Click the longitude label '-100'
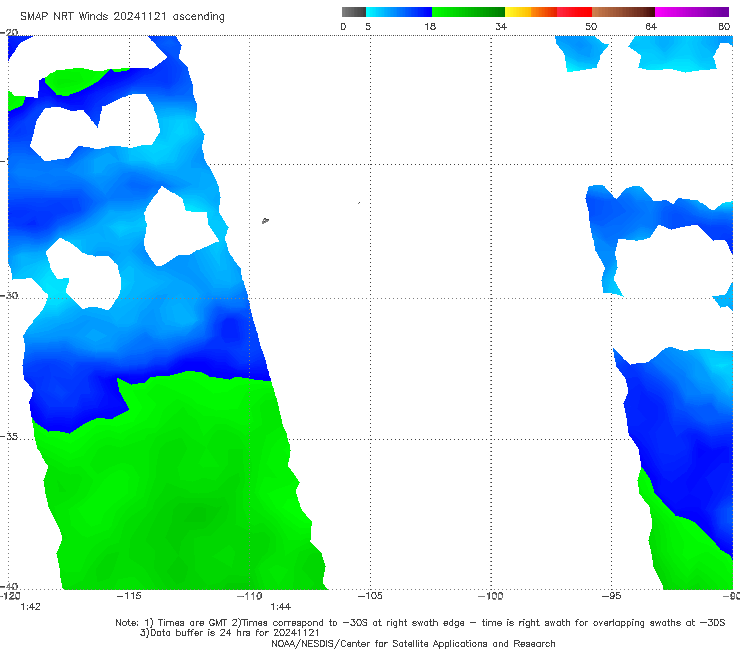Viewport: 740px width, 650px height. coord(491,596)
